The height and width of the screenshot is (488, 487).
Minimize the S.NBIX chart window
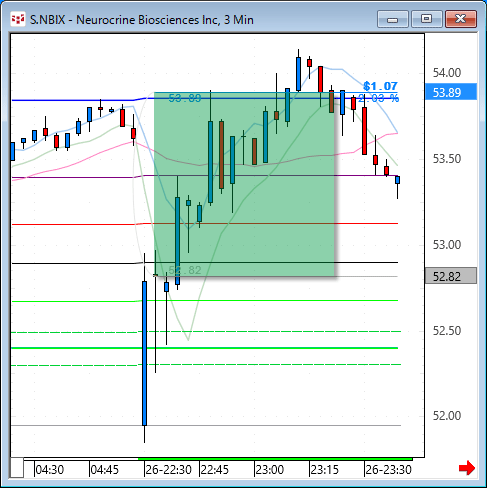point(393,19)
